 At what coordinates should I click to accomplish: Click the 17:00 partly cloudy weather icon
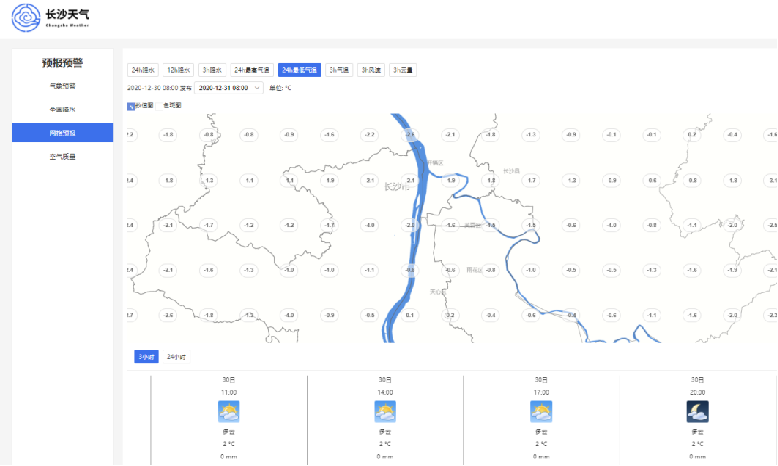coord(541,411)
